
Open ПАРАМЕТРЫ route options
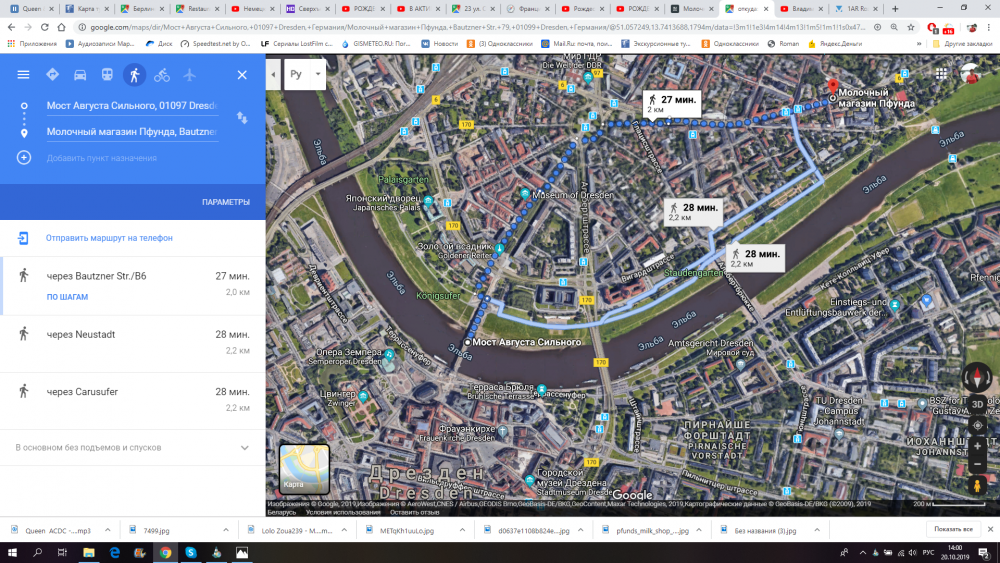pyautogui.click(x=225, y=202)
